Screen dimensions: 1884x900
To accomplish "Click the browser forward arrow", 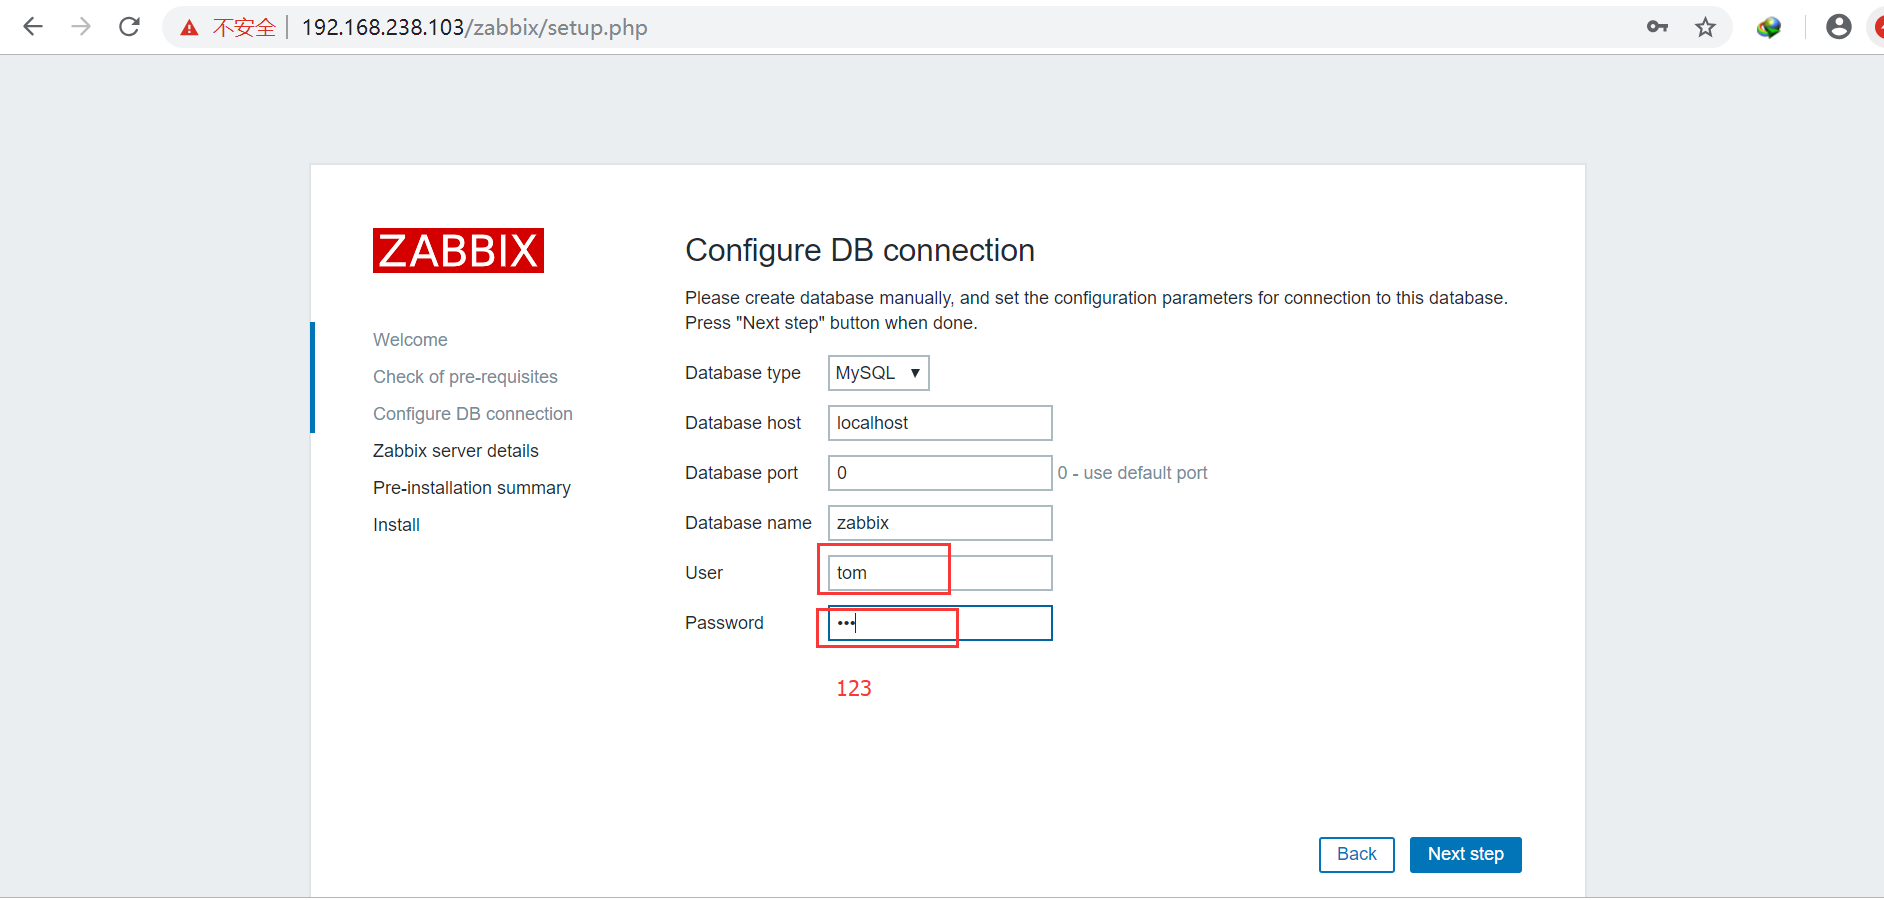I will pyautogui.click(x=81, y=27).
